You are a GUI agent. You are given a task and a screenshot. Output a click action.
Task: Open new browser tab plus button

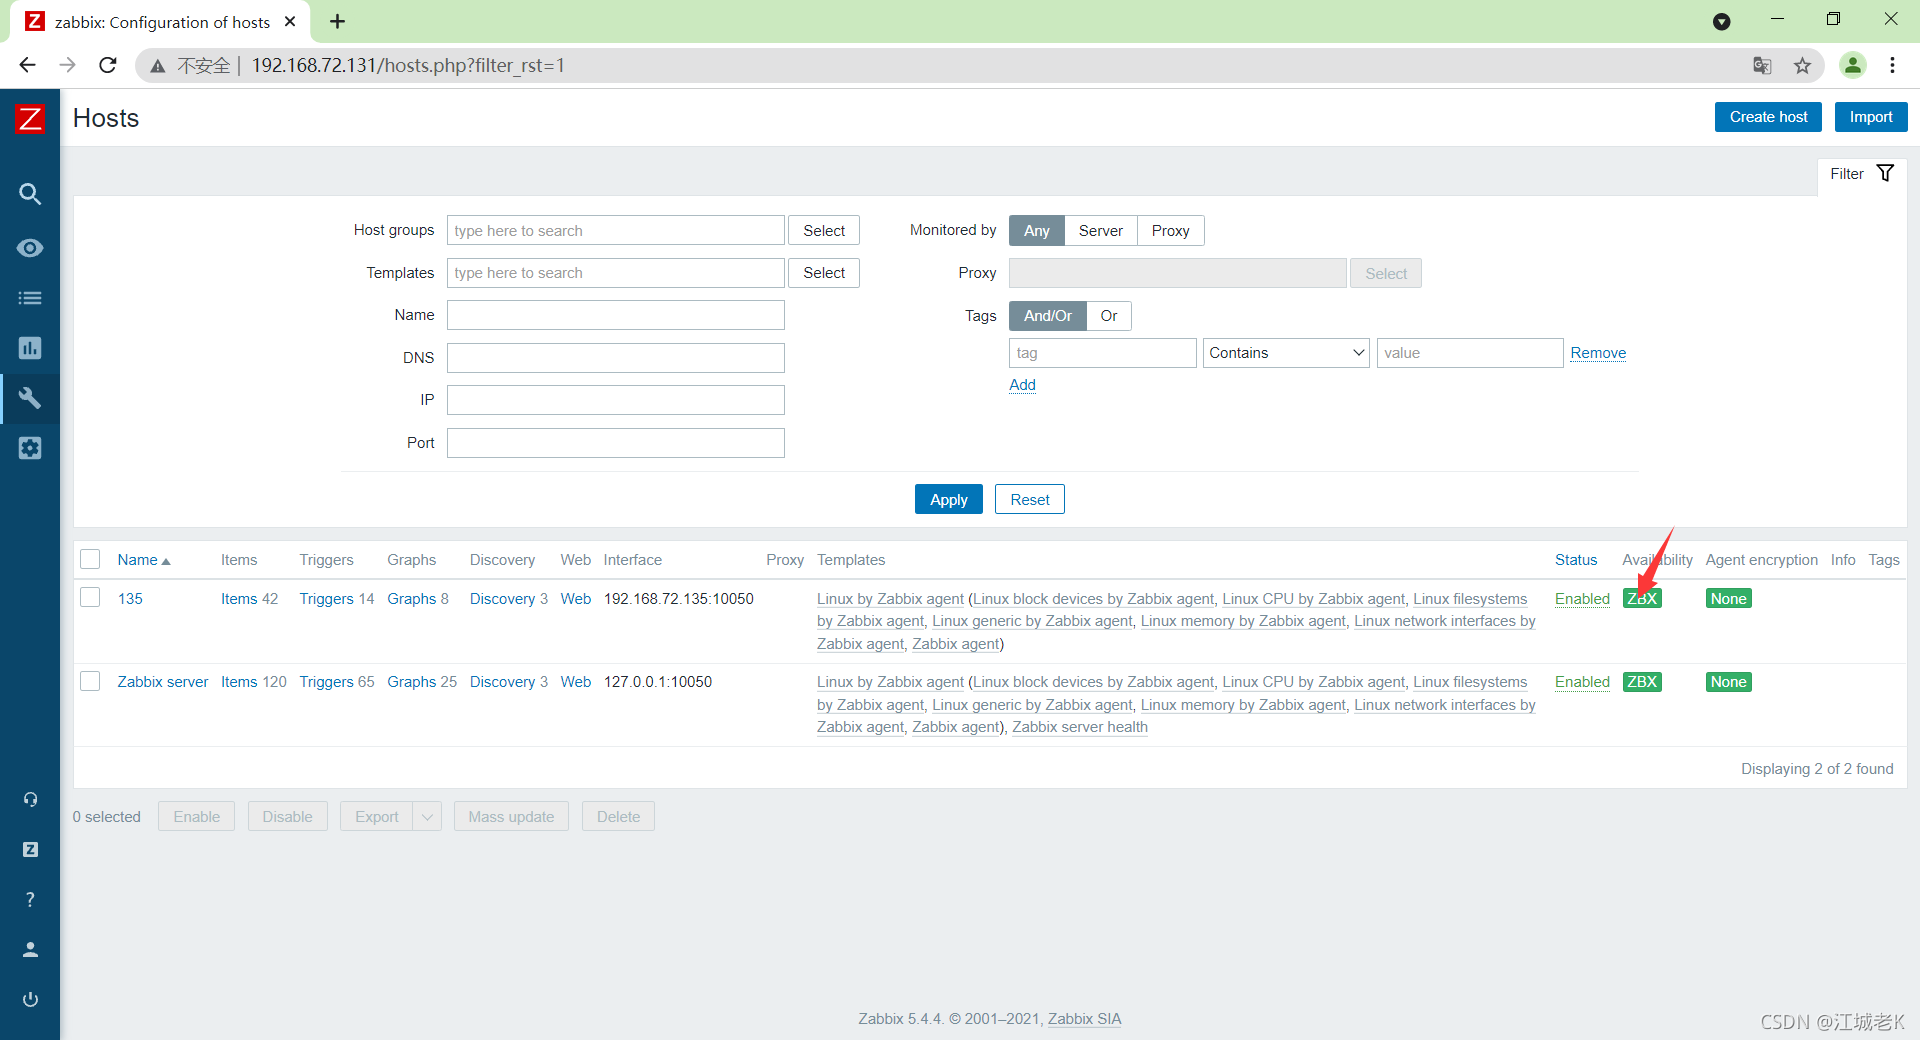338,21
